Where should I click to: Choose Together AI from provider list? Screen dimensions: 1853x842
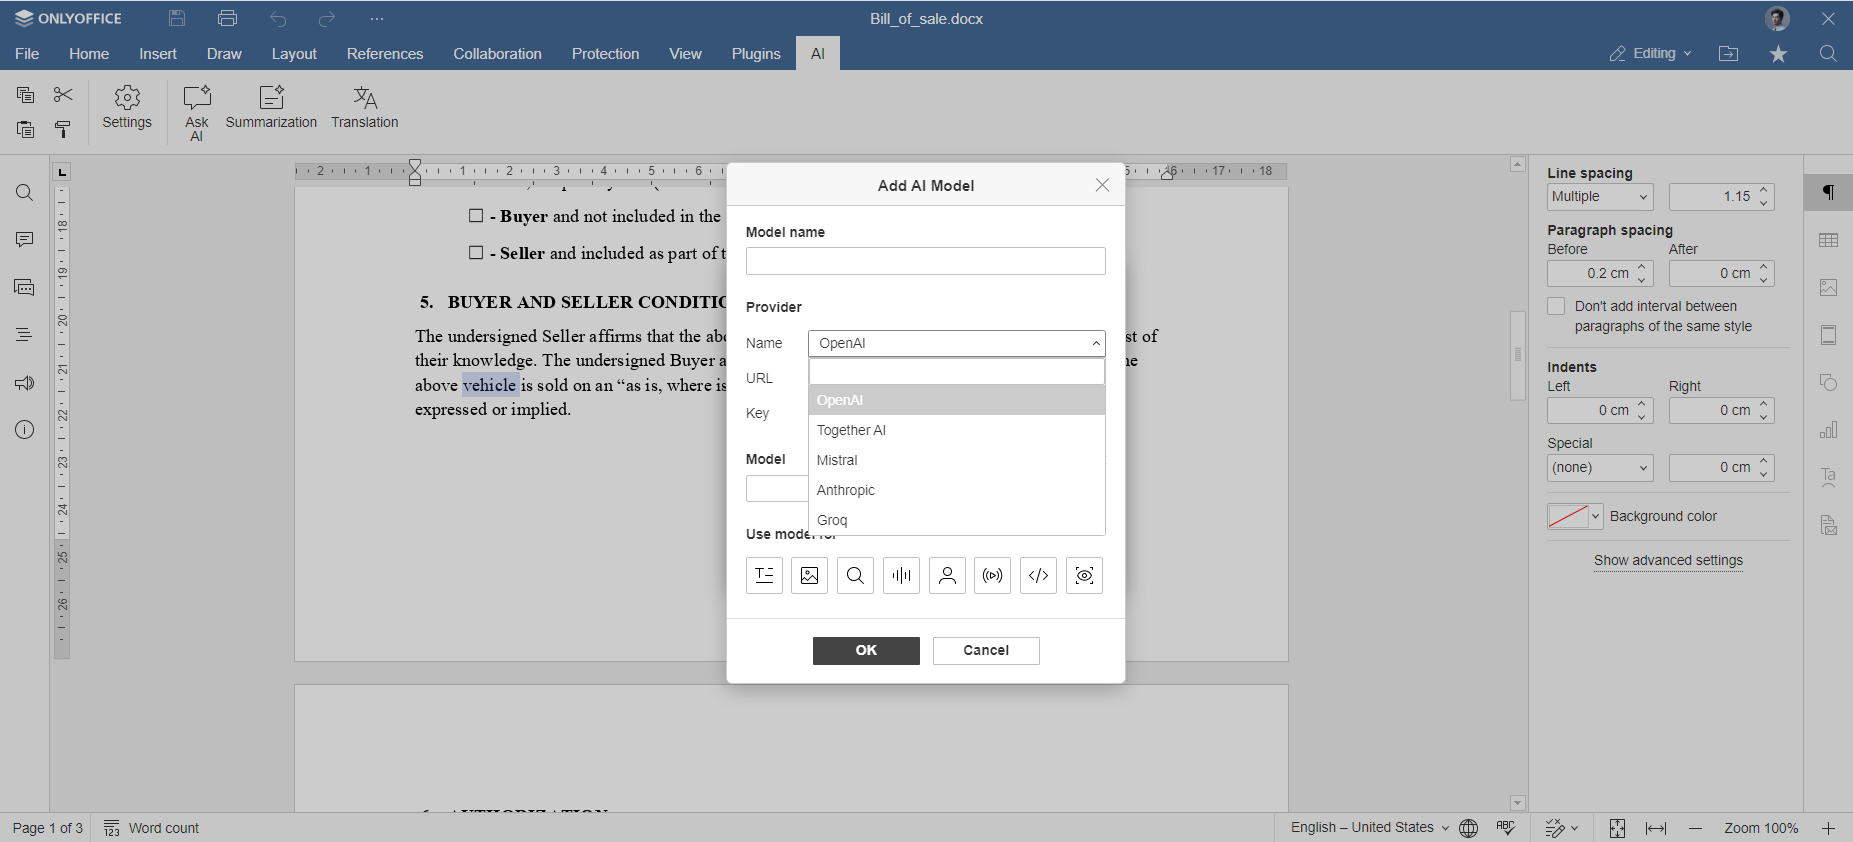point(957,430)
